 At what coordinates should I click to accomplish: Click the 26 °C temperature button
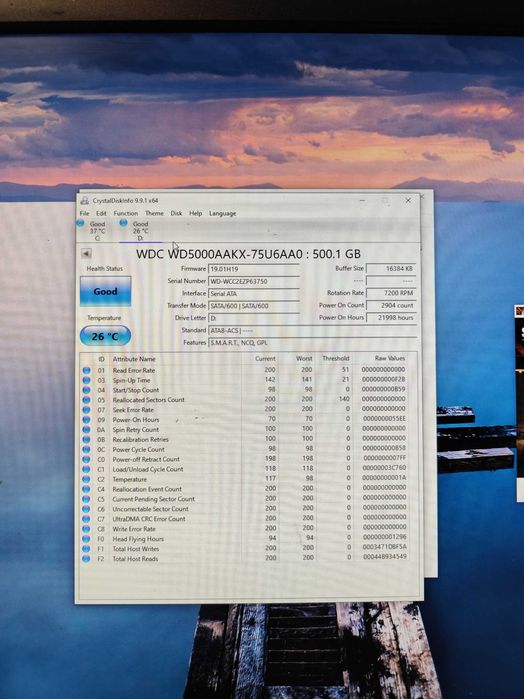tap(105, 336)
